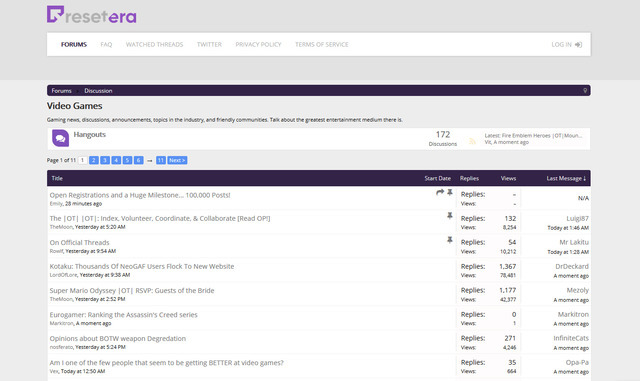640x381 pixels.
Task: Open the Twitter nav link
Action: click(209, 45)
